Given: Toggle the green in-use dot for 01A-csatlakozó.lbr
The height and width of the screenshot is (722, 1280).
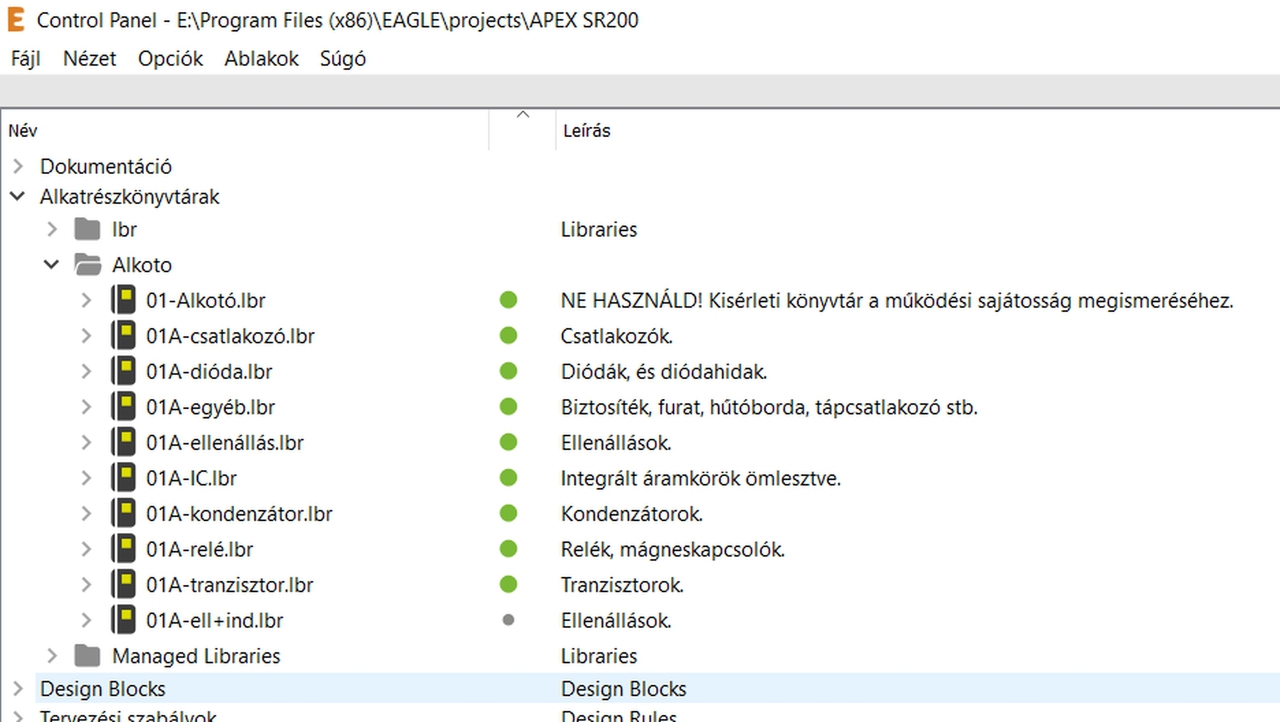Looking at the screenshot, I should pyautogui.click(x=508, y=336).
